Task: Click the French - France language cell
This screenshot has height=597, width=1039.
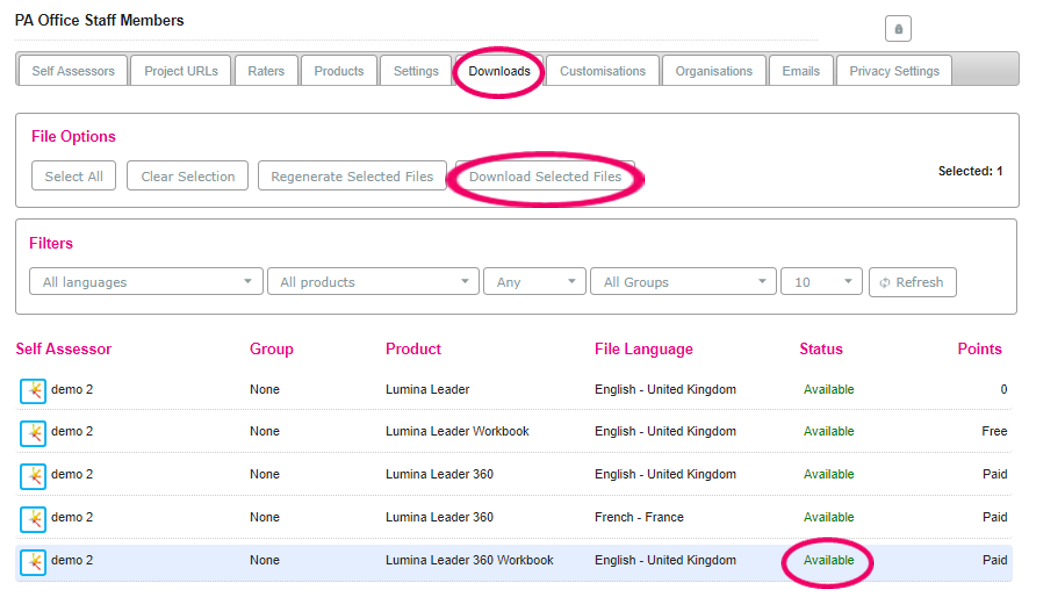Action: [x=639, y=517]
